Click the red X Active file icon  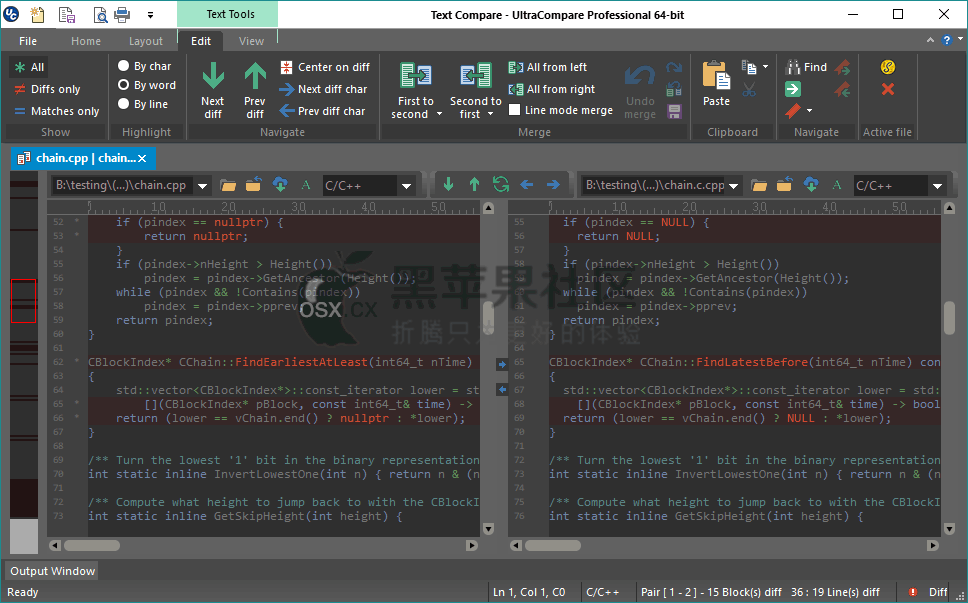(888, 89)
